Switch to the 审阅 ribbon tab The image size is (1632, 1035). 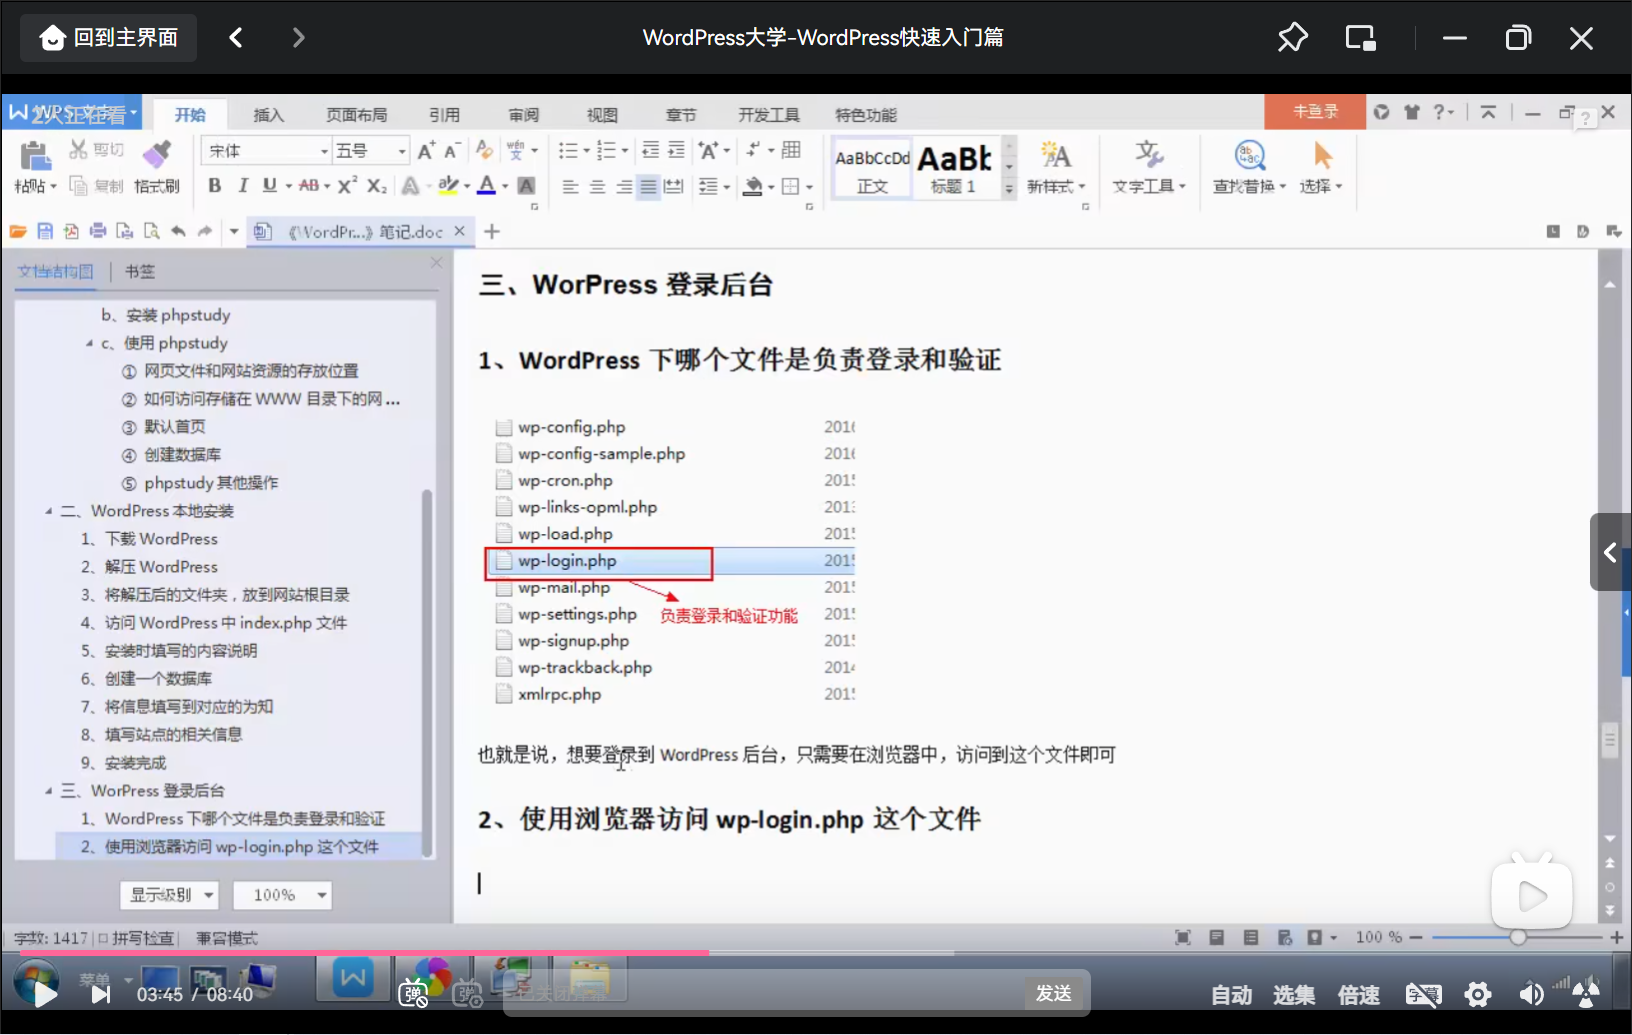pos(523,115)
